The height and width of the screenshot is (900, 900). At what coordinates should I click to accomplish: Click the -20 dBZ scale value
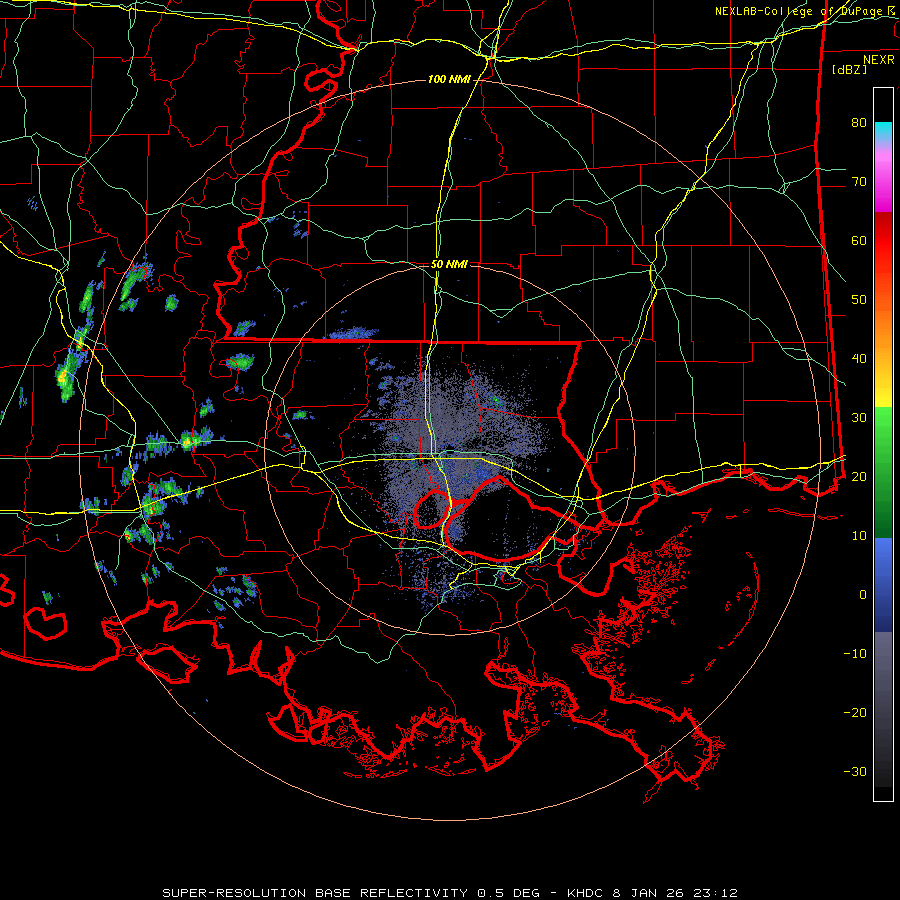point(855,713)
